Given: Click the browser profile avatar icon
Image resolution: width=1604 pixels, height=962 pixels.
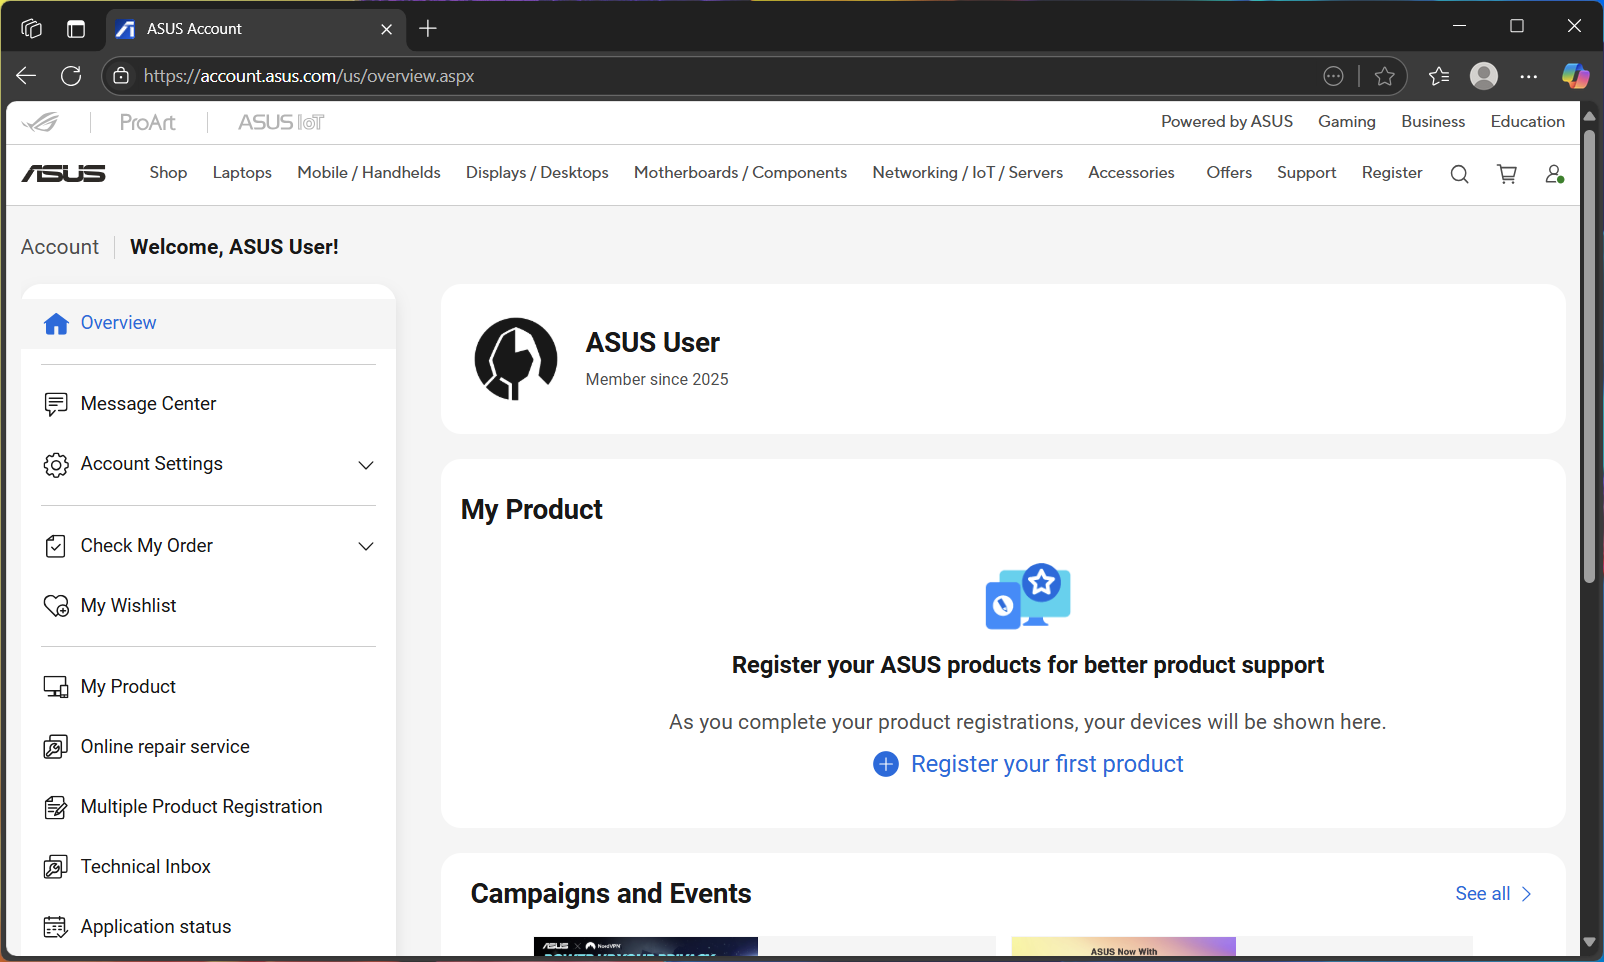Looking at the screenshot, I should tap(1484, 76).
